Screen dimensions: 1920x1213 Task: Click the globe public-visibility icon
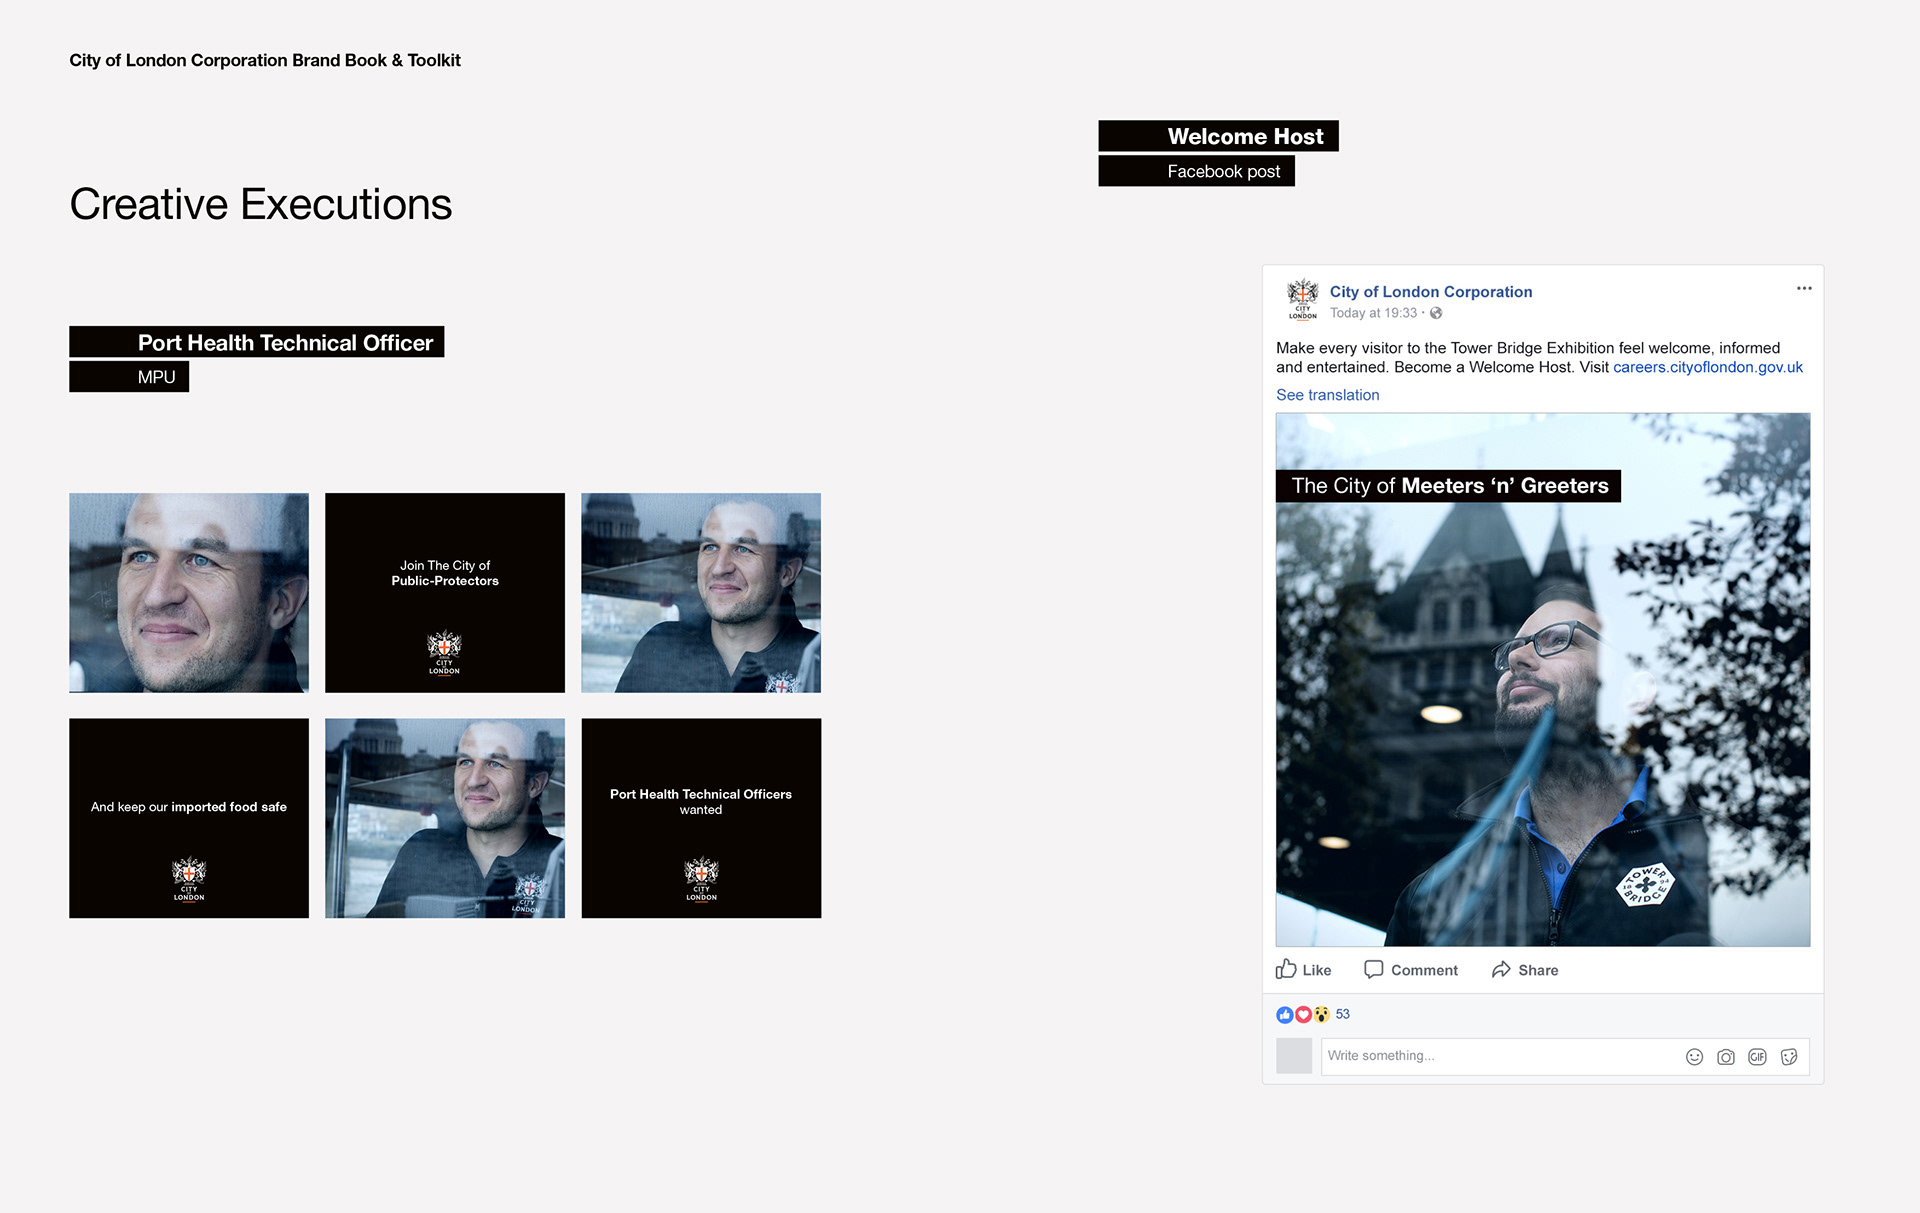[x=1436, y=313]
